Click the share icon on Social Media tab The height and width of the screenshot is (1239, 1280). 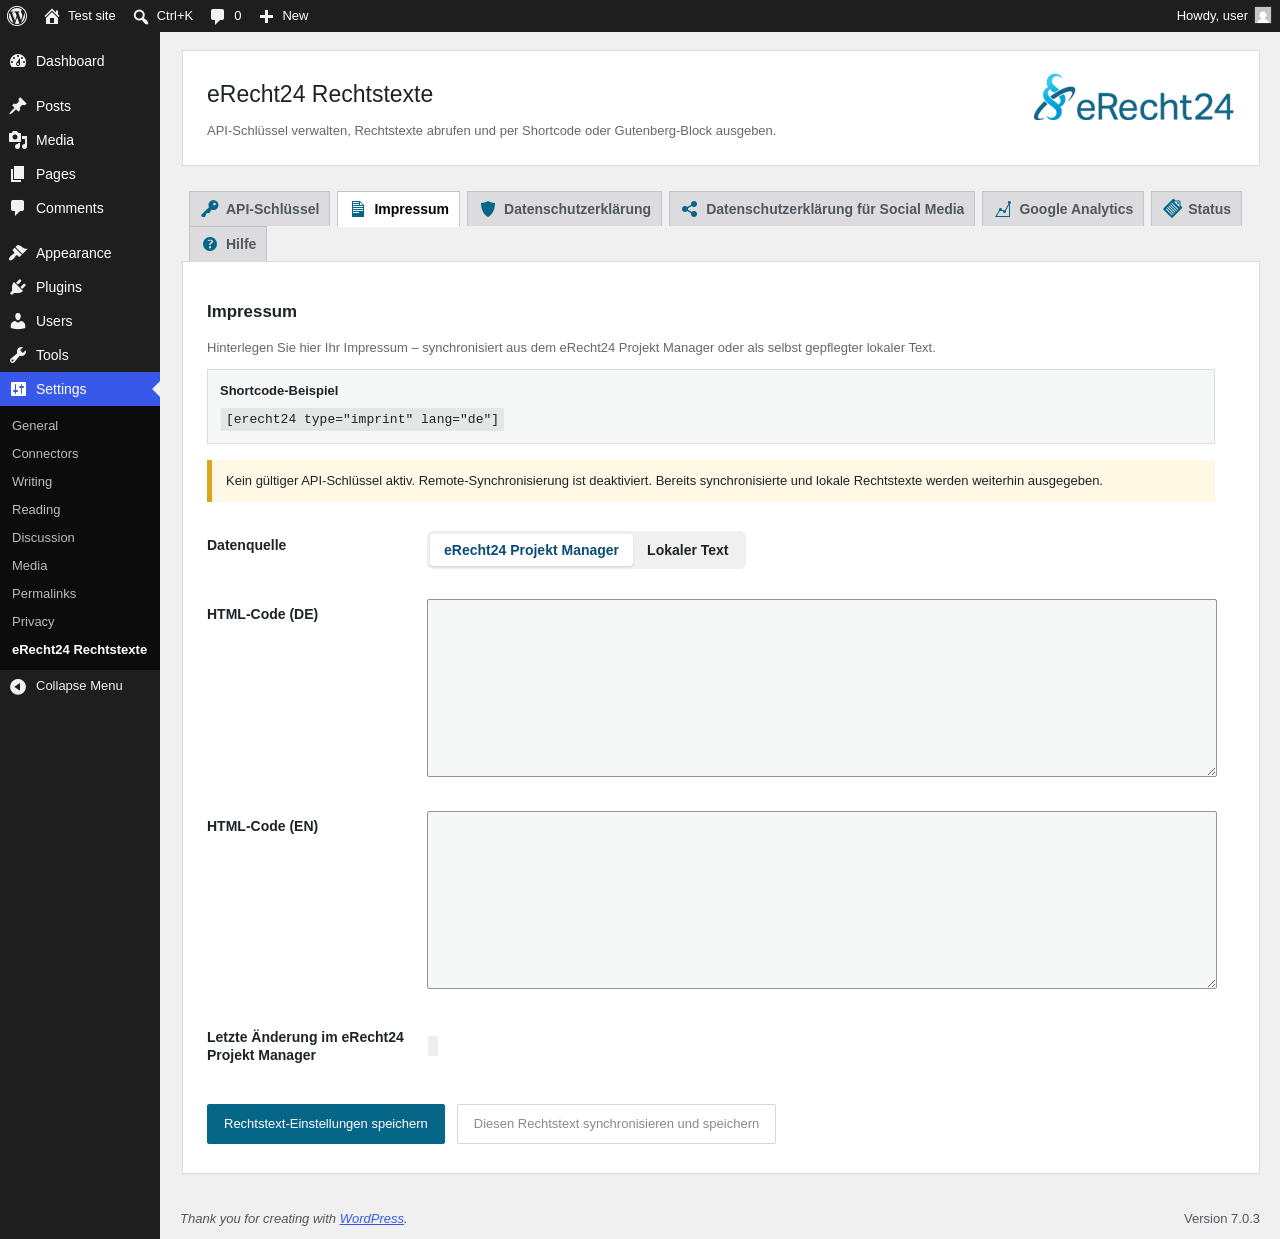pos(690,209)
